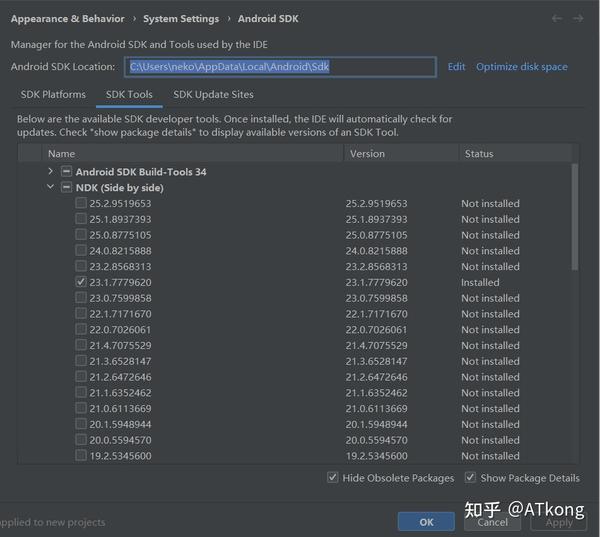This screenshot has width=600, height=537.
Task: Select the SDK Tools tab
Action: click(129, 95)
